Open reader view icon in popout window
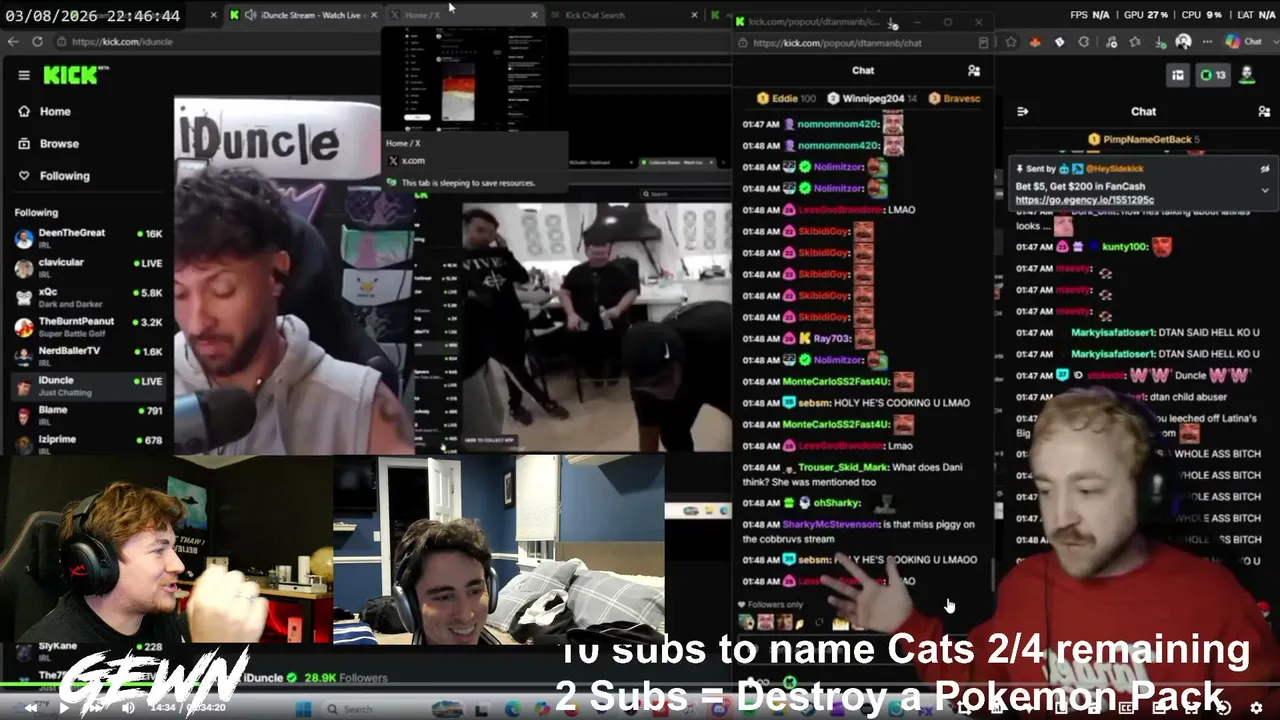The width and height of the screenshot is (1280, 720). coord(984,43)
